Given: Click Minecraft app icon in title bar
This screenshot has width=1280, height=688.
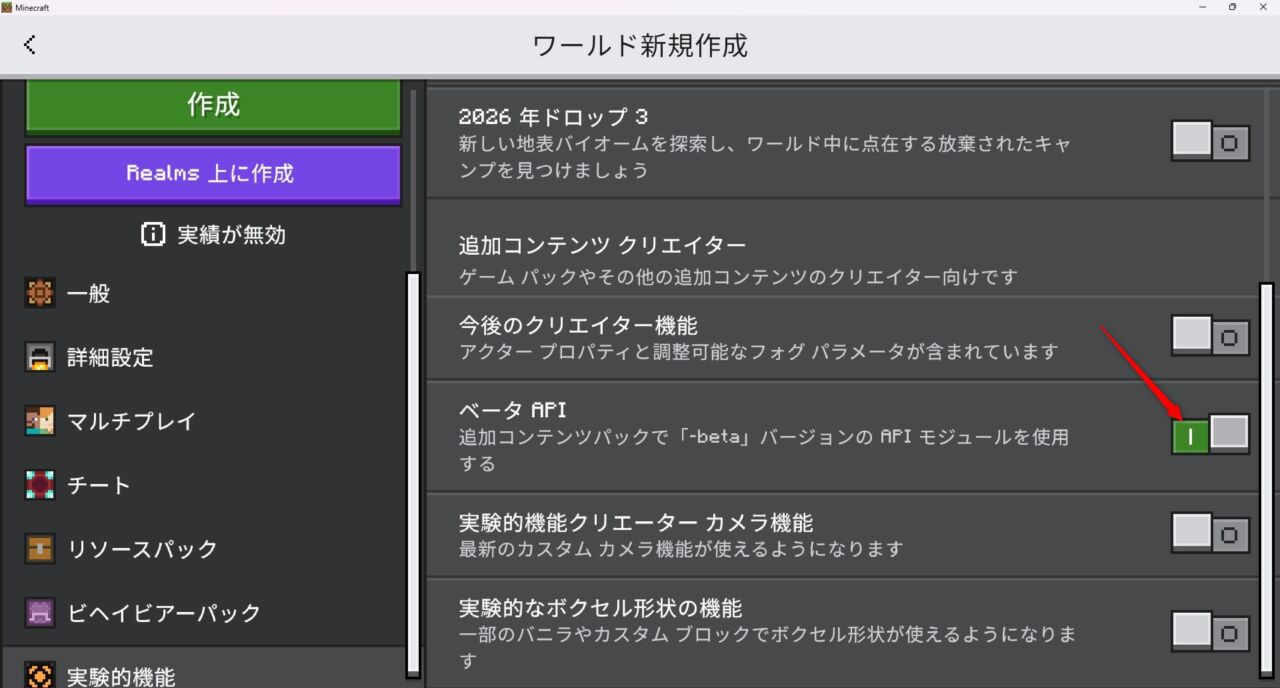Looking at the screenshot, I should (x=7, y=7).
